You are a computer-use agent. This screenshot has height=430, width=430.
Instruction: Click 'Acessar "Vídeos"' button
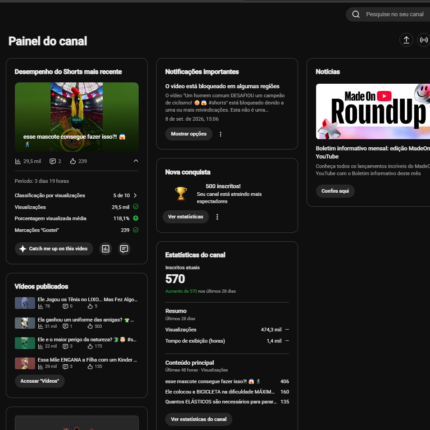point(40,381)
